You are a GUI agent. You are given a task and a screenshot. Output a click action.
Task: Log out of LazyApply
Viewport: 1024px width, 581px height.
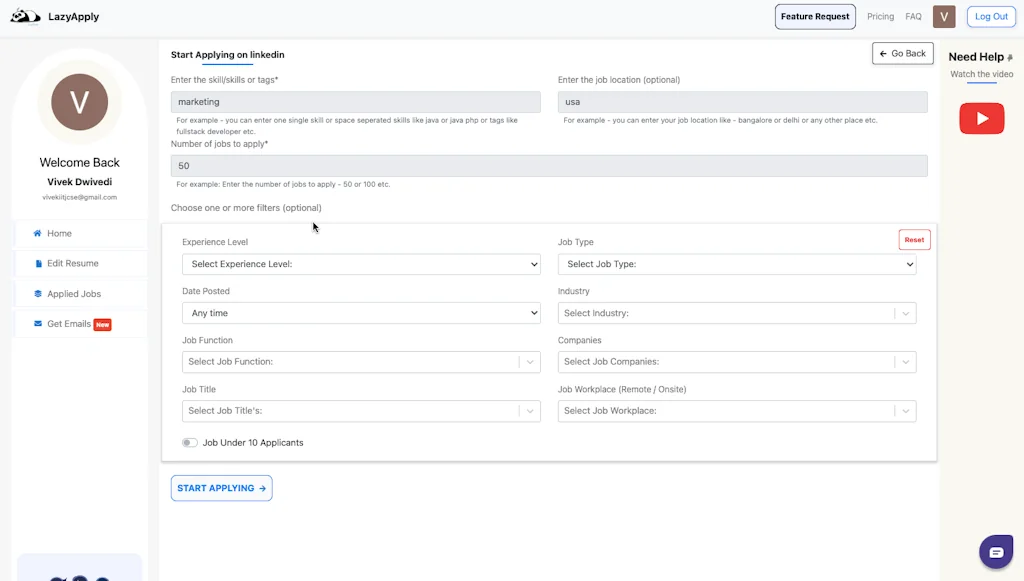(990, 16)
